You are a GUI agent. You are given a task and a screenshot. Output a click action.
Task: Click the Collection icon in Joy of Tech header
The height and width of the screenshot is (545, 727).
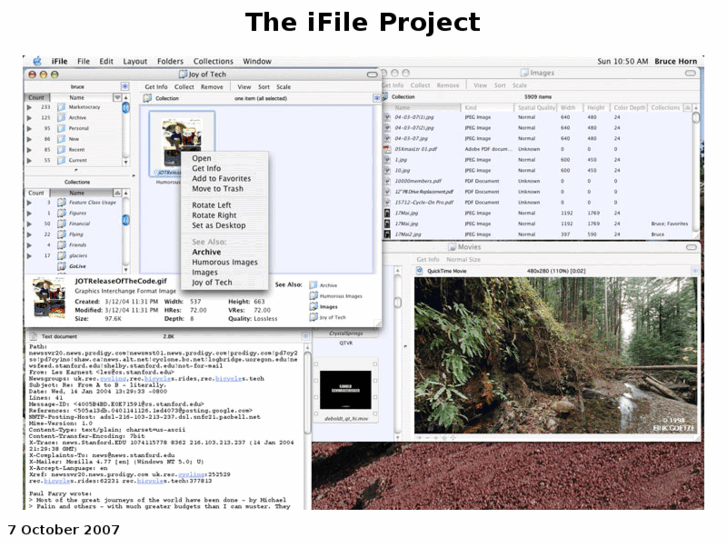pyautogui.click(x=147, y=98)
